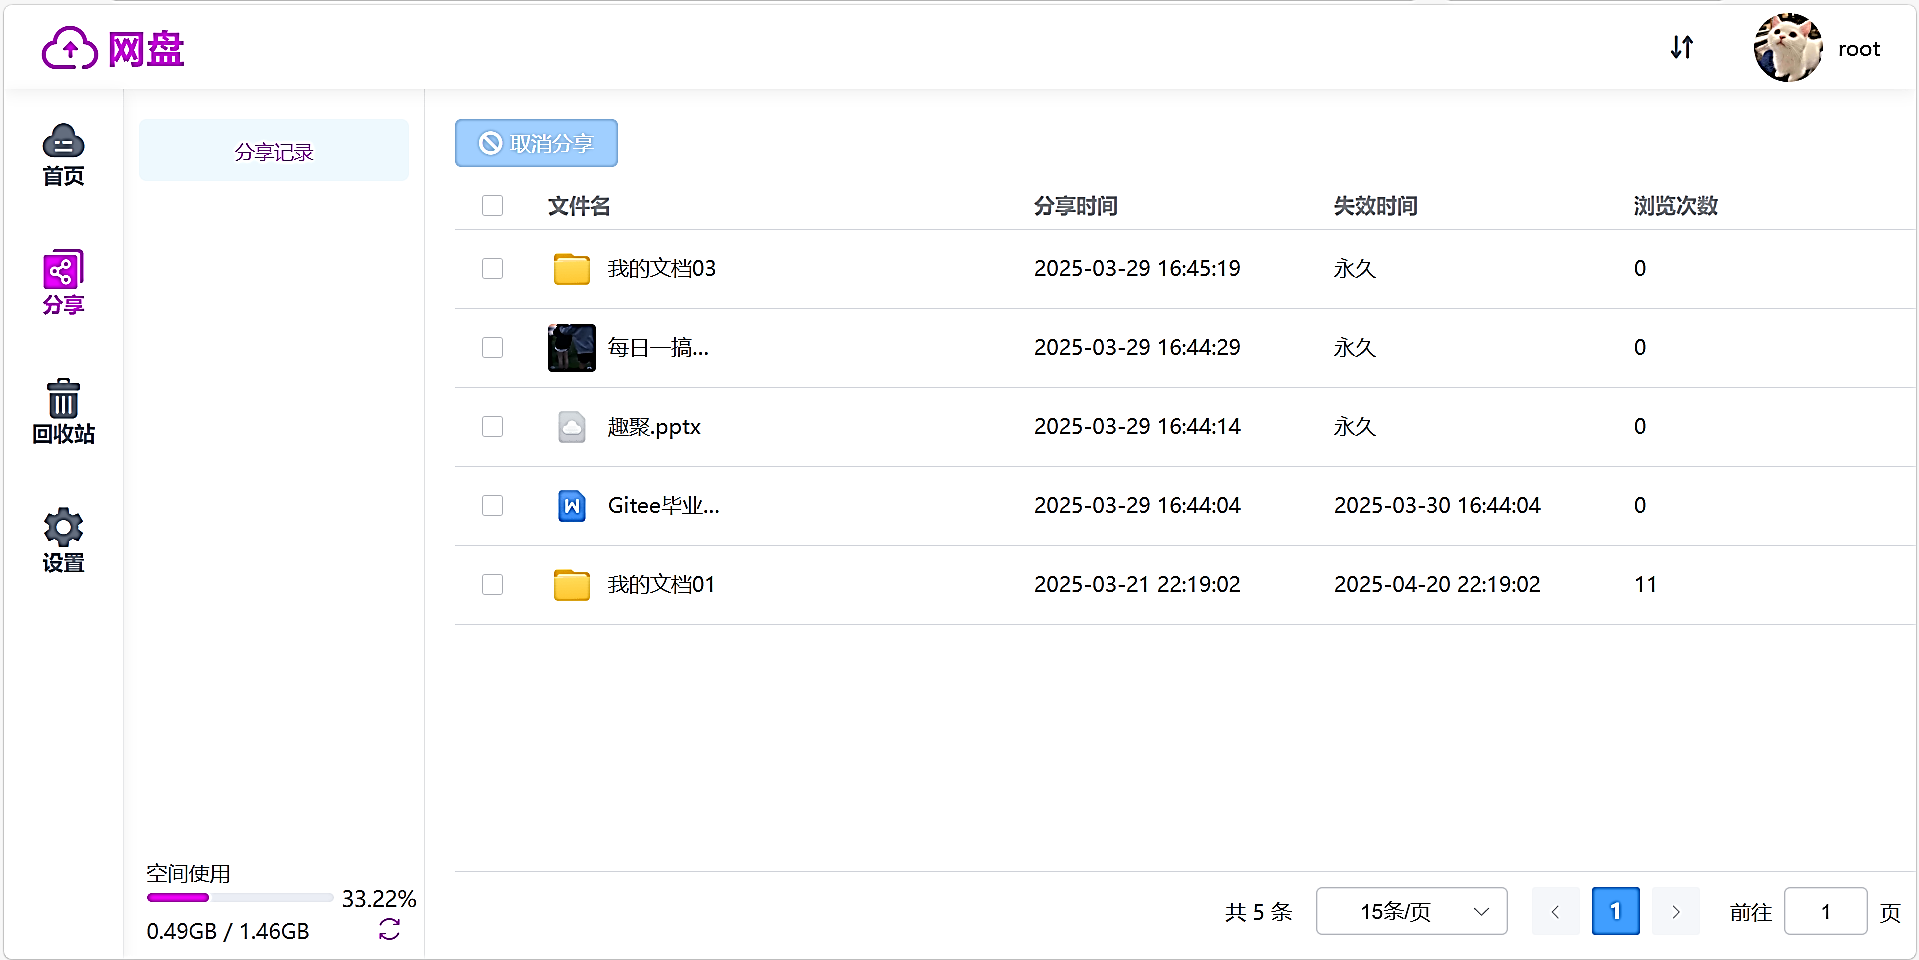Click the 取消分享 button
The image size is (1919, 960).
click(536, 143)
